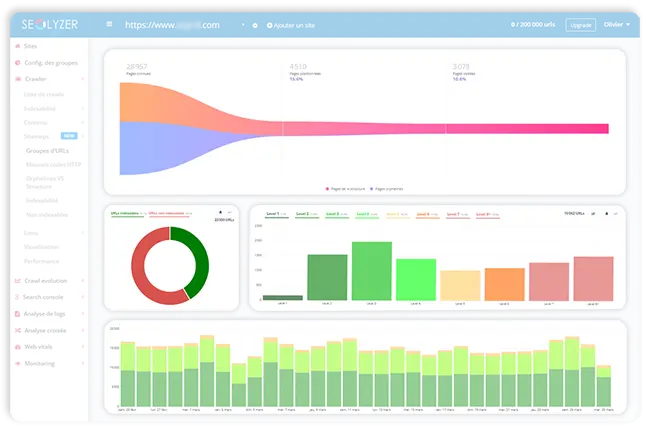Click the NEW badge next to Sitemaps
The height and width of the screenshot is (432, 650).
click(69, 136)
